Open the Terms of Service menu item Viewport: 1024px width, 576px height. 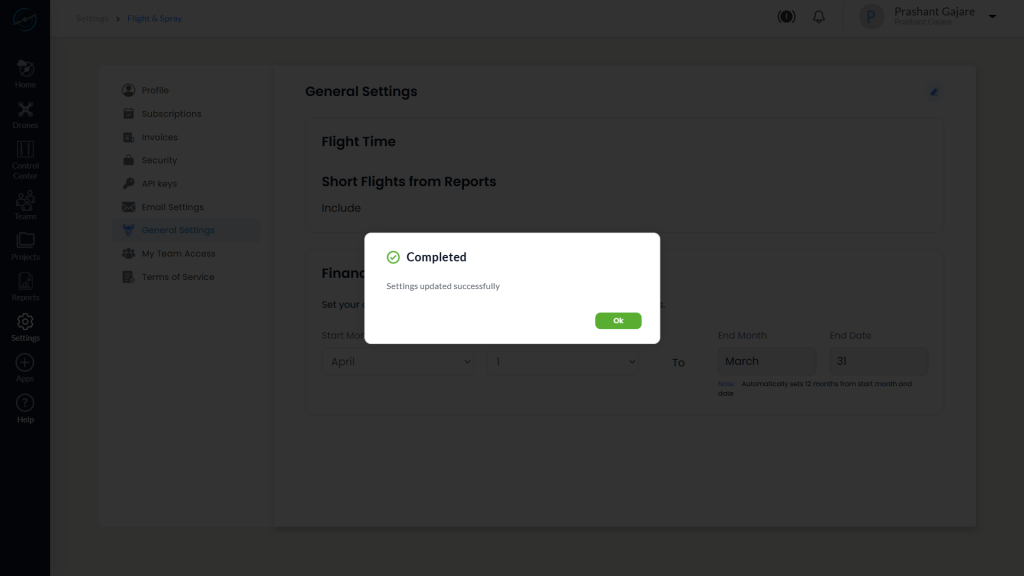(x=178, y=277)
